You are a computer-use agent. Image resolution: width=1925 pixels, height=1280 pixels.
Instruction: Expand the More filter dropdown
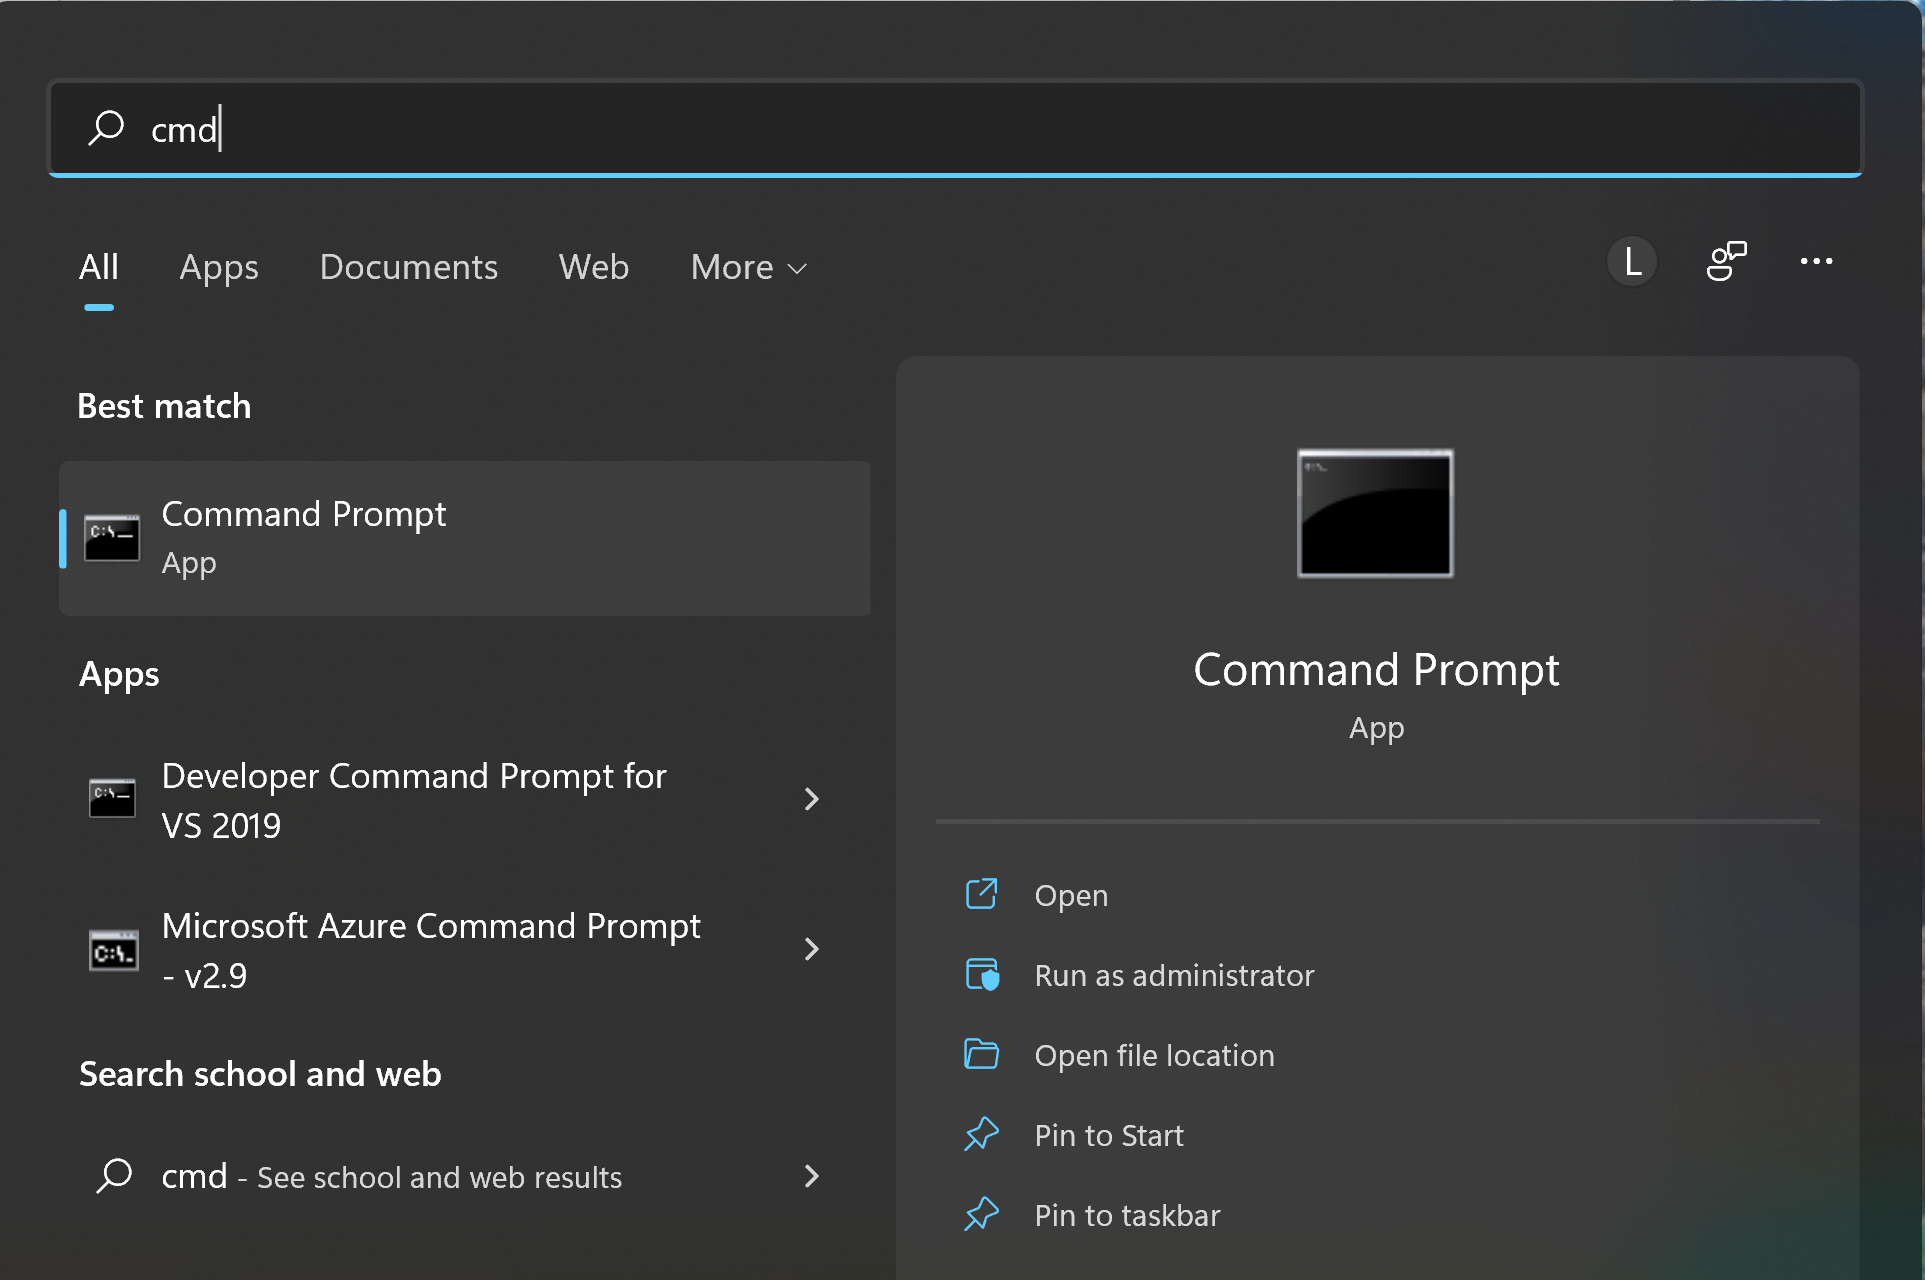749,268
